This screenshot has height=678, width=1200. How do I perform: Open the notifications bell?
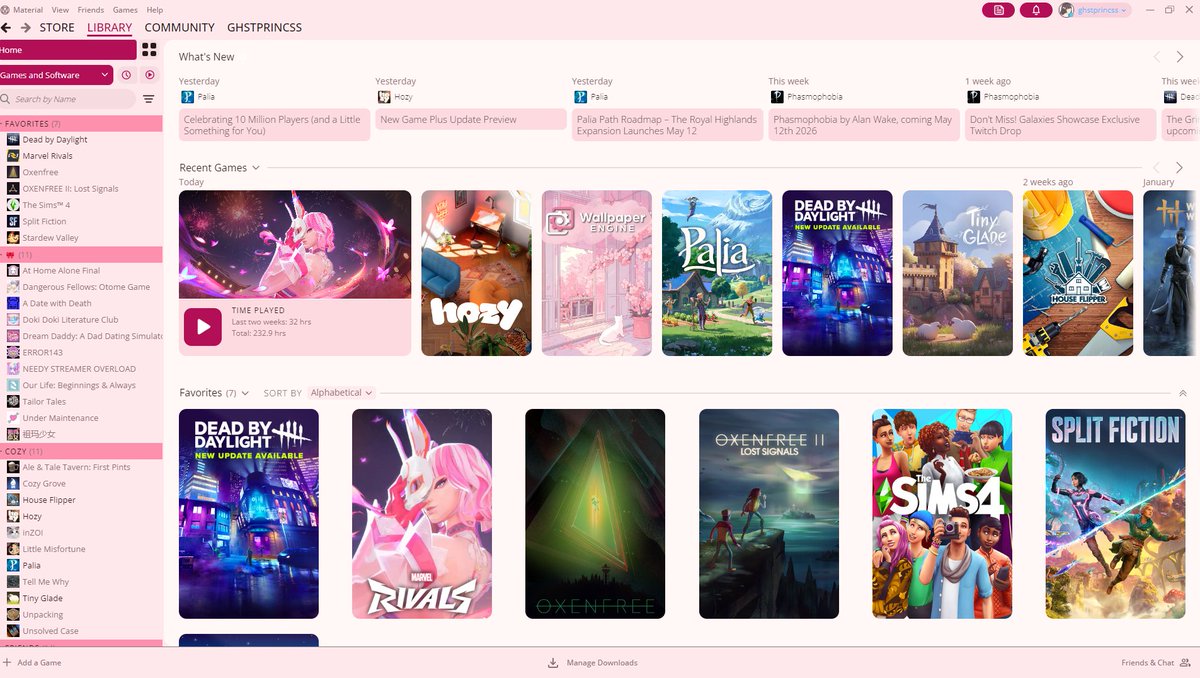1036,10
